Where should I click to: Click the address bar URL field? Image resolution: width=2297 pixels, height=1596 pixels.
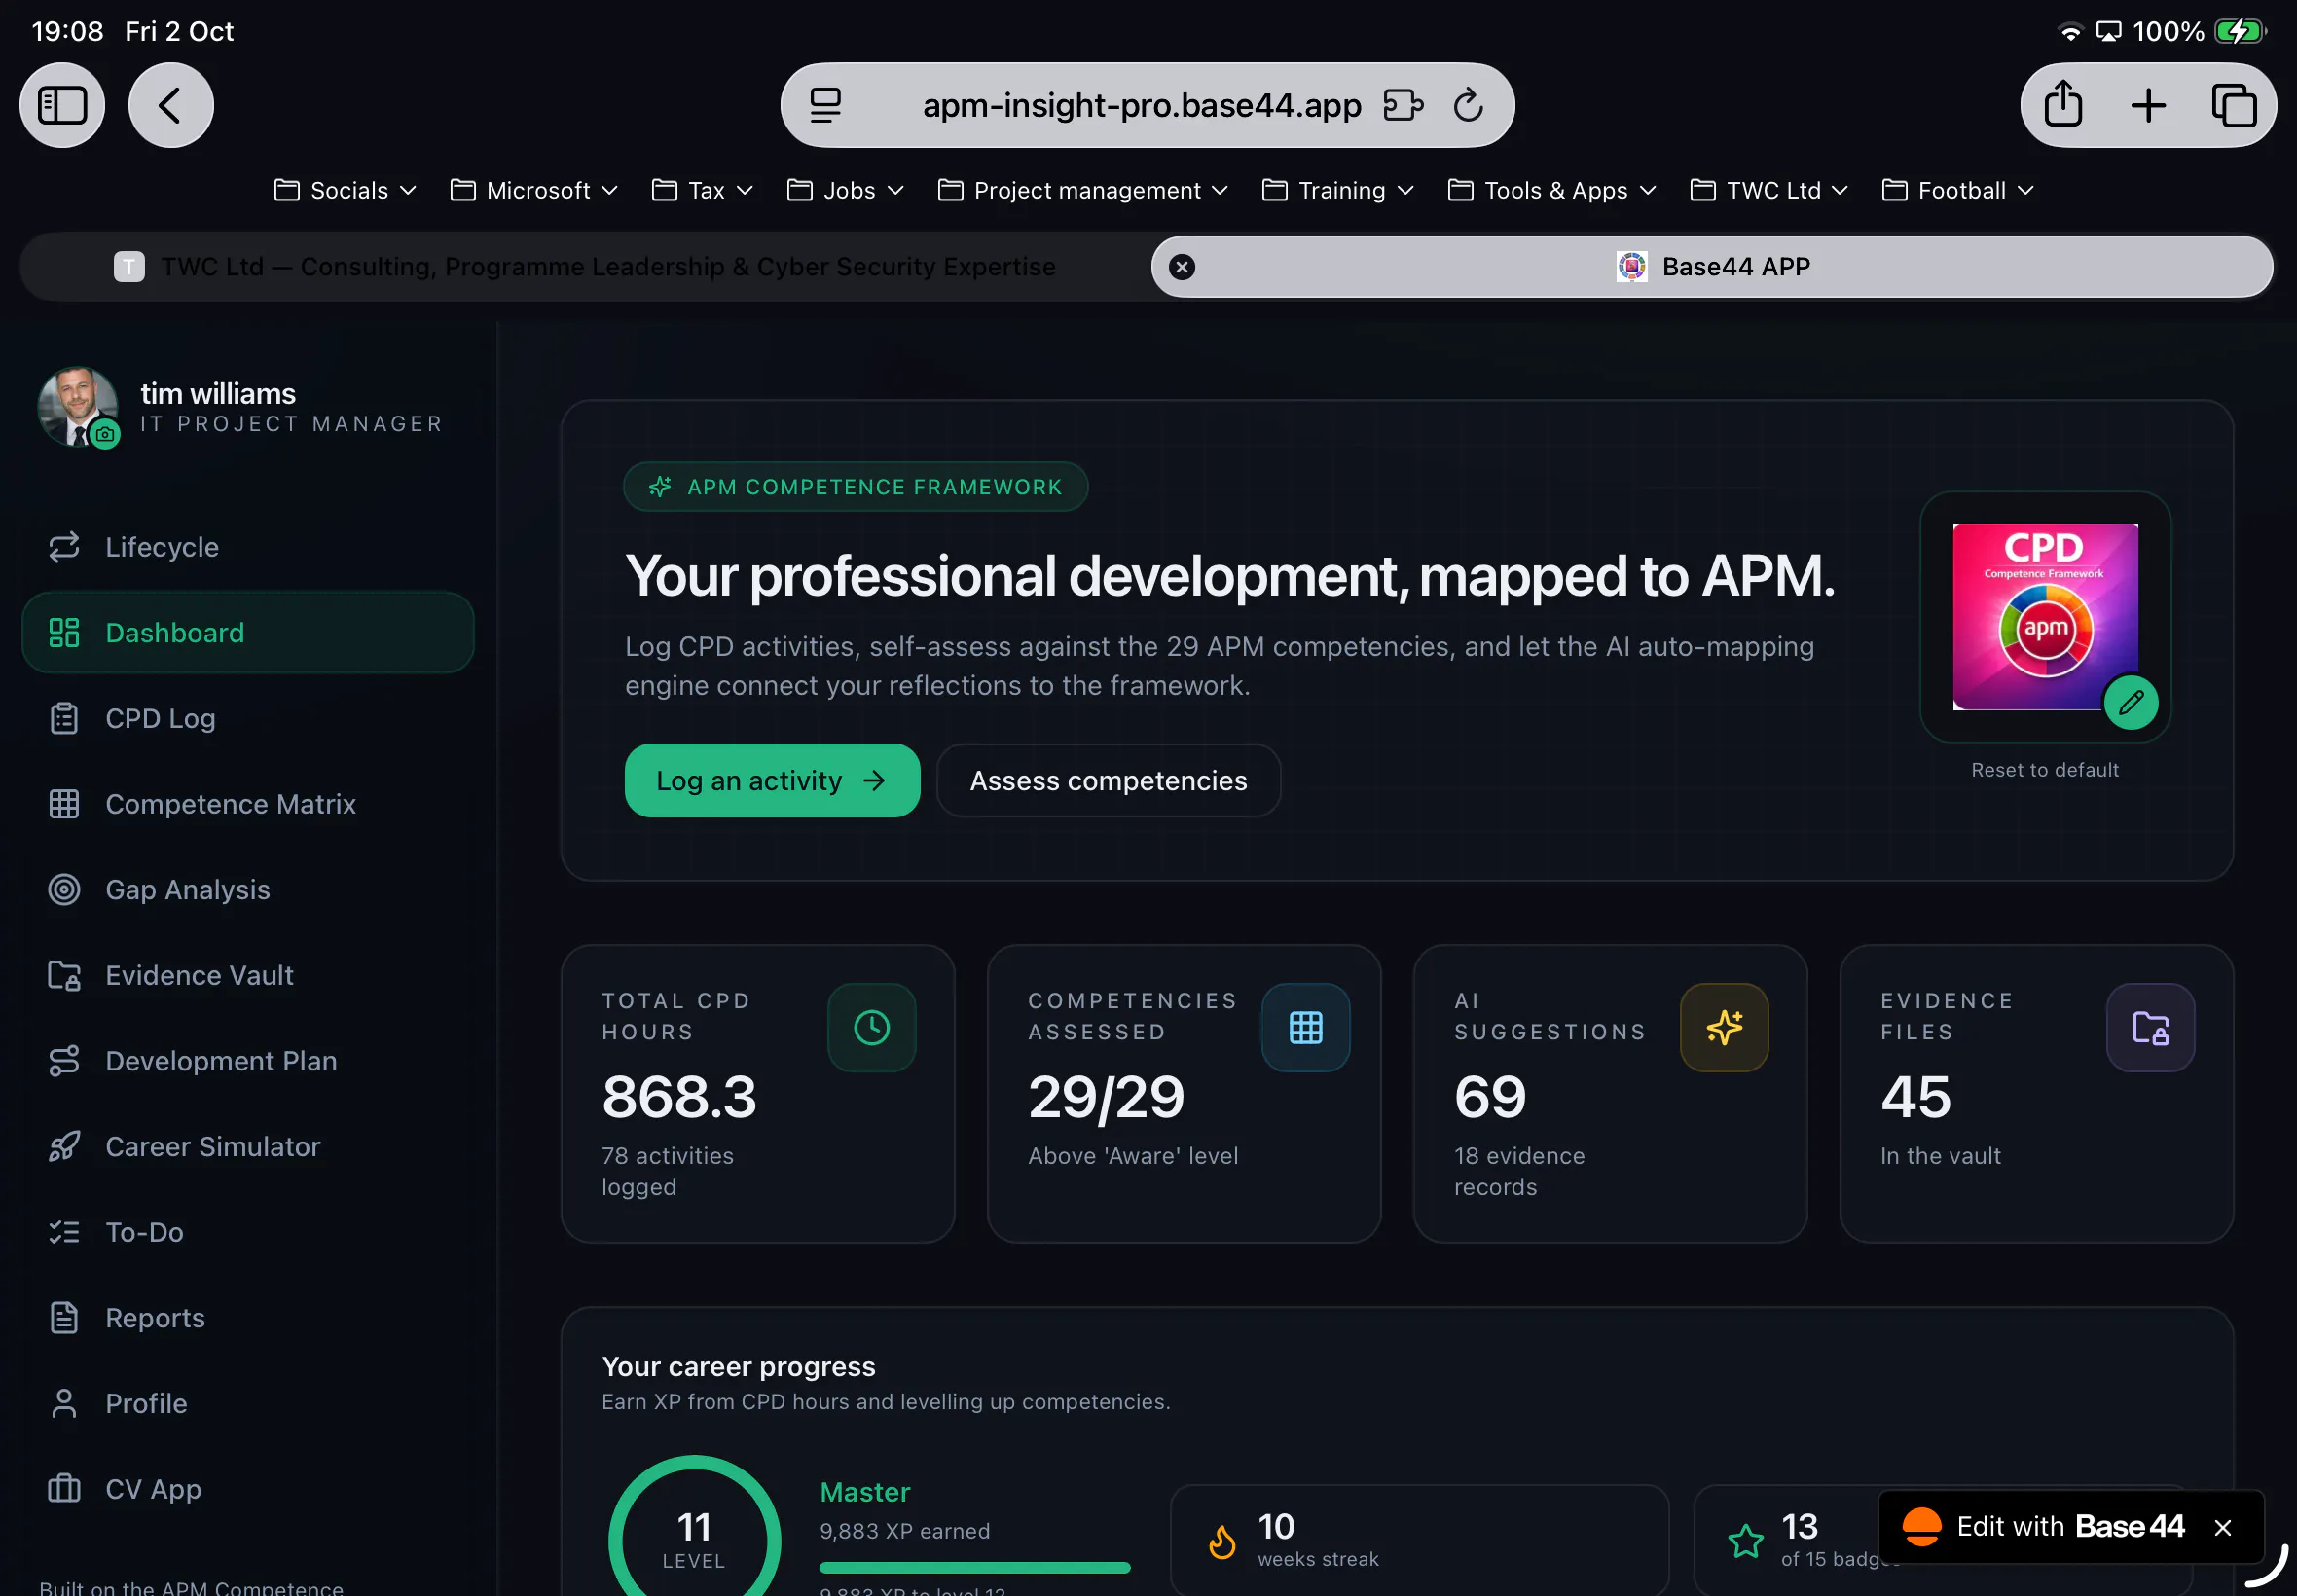click(x=1147, y=105)
